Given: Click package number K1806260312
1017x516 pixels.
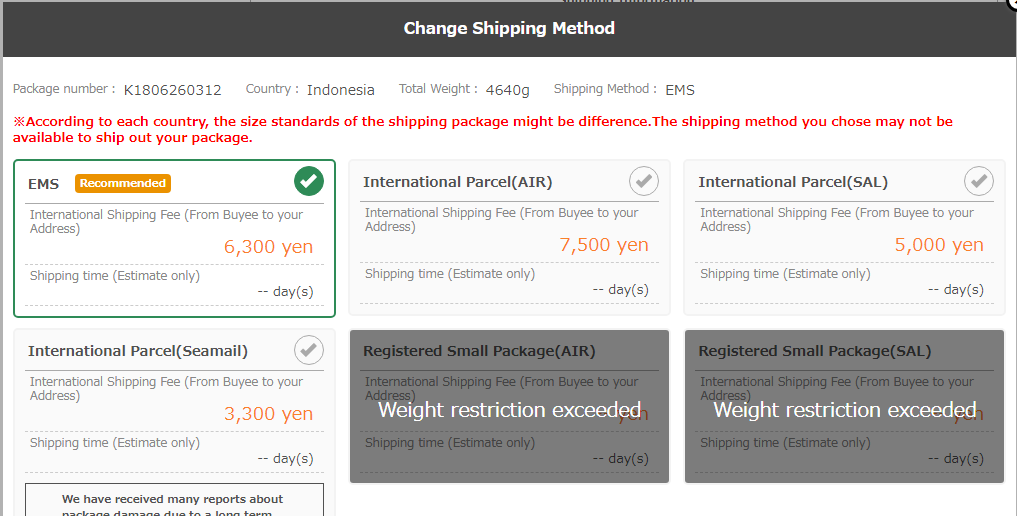Looking at the screenshot, I should pyautogui.click(x=173, y=90).
